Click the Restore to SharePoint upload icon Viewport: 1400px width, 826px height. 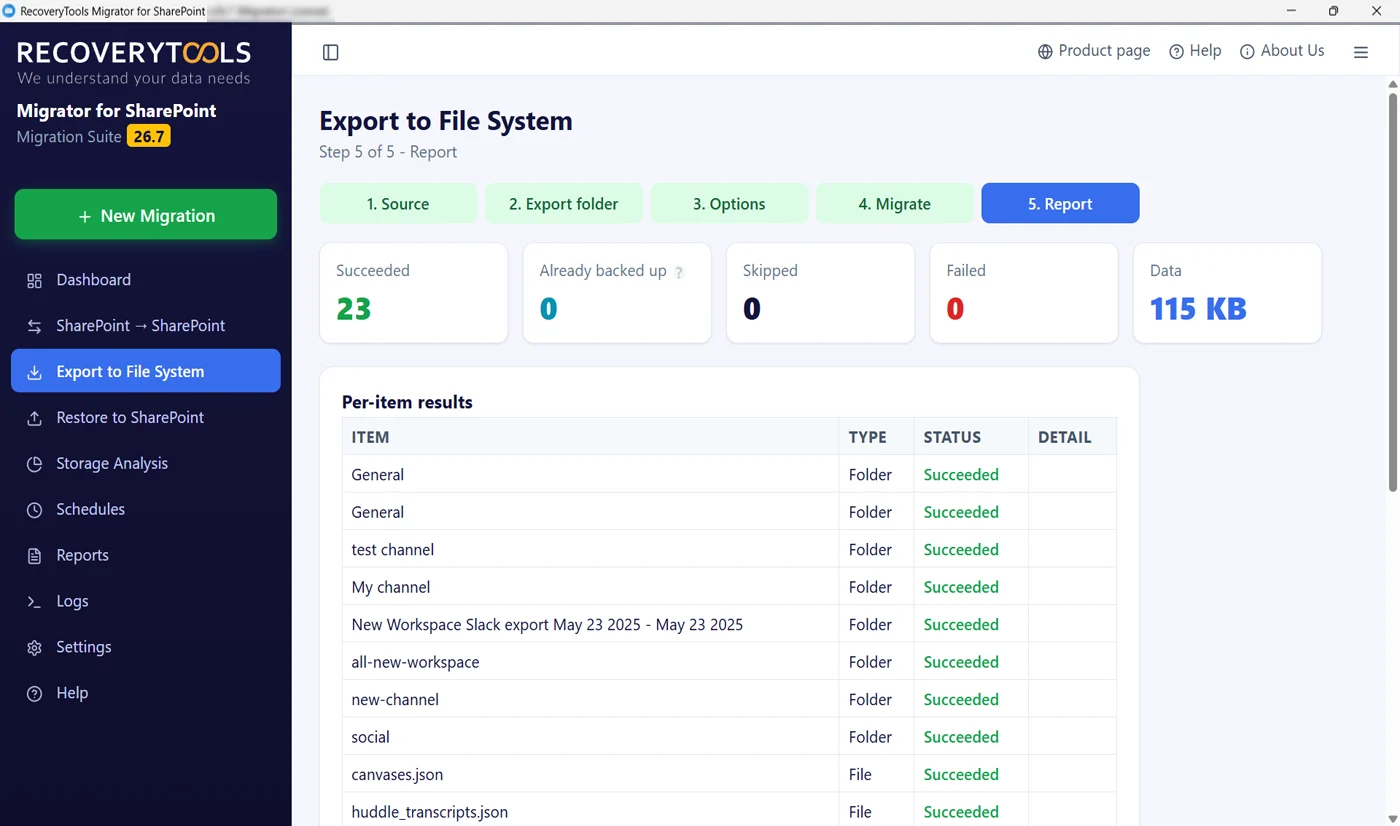pyautogui.click(x=34, y=419)
